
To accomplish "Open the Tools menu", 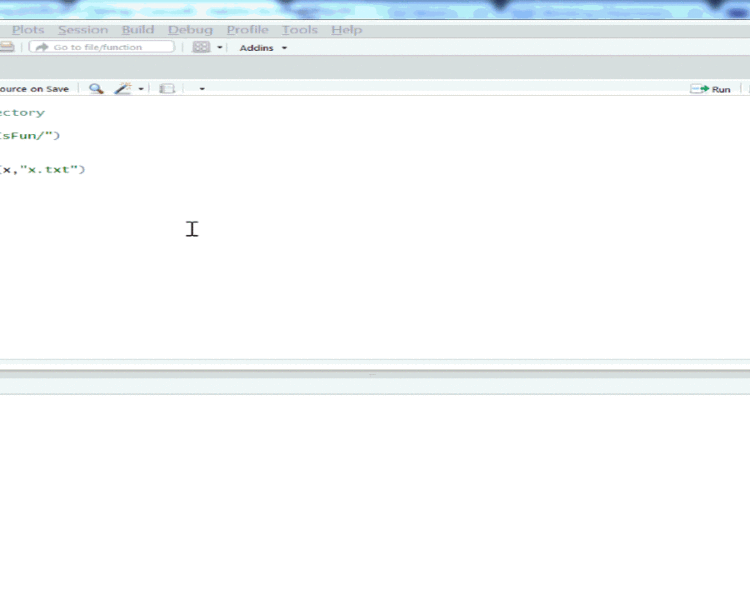I will pos(299,30).
